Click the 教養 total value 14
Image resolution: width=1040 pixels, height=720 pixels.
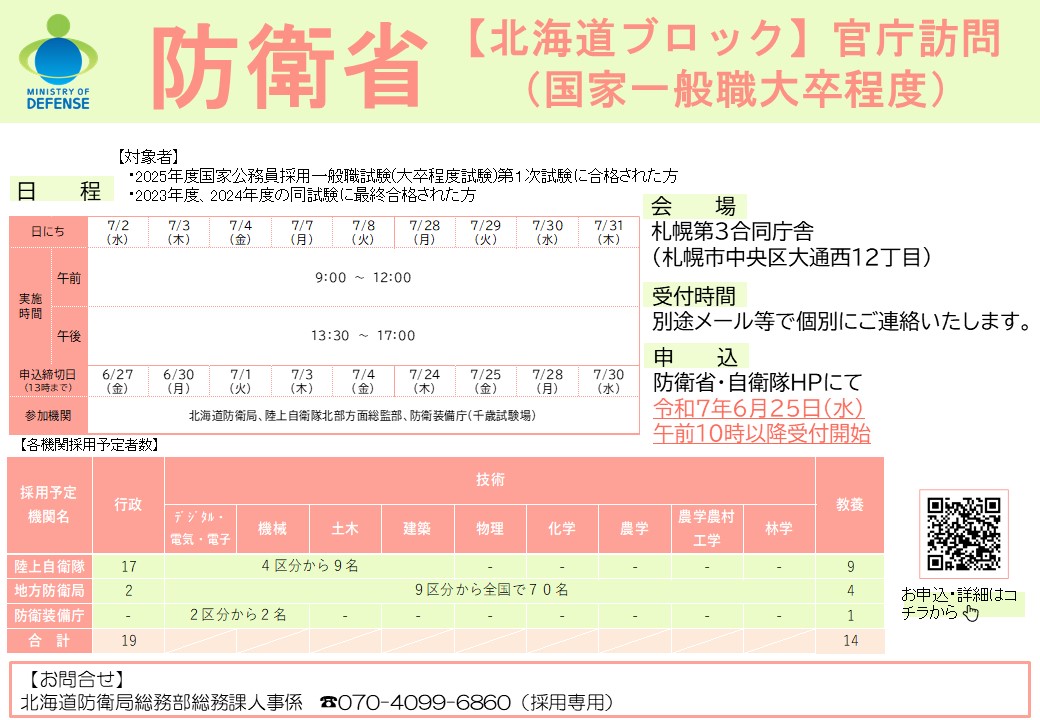click(x=850, y=640)
